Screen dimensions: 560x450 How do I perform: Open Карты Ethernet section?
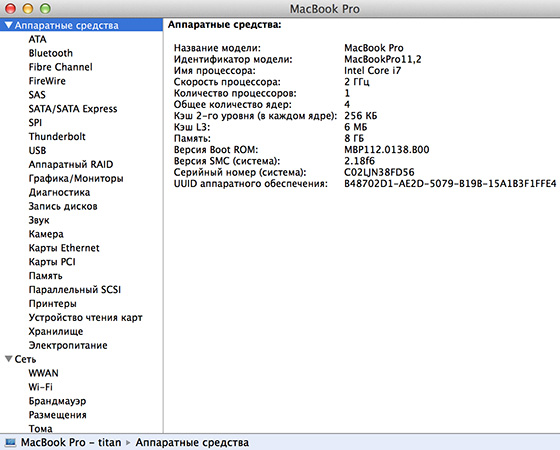click(64, 248)
